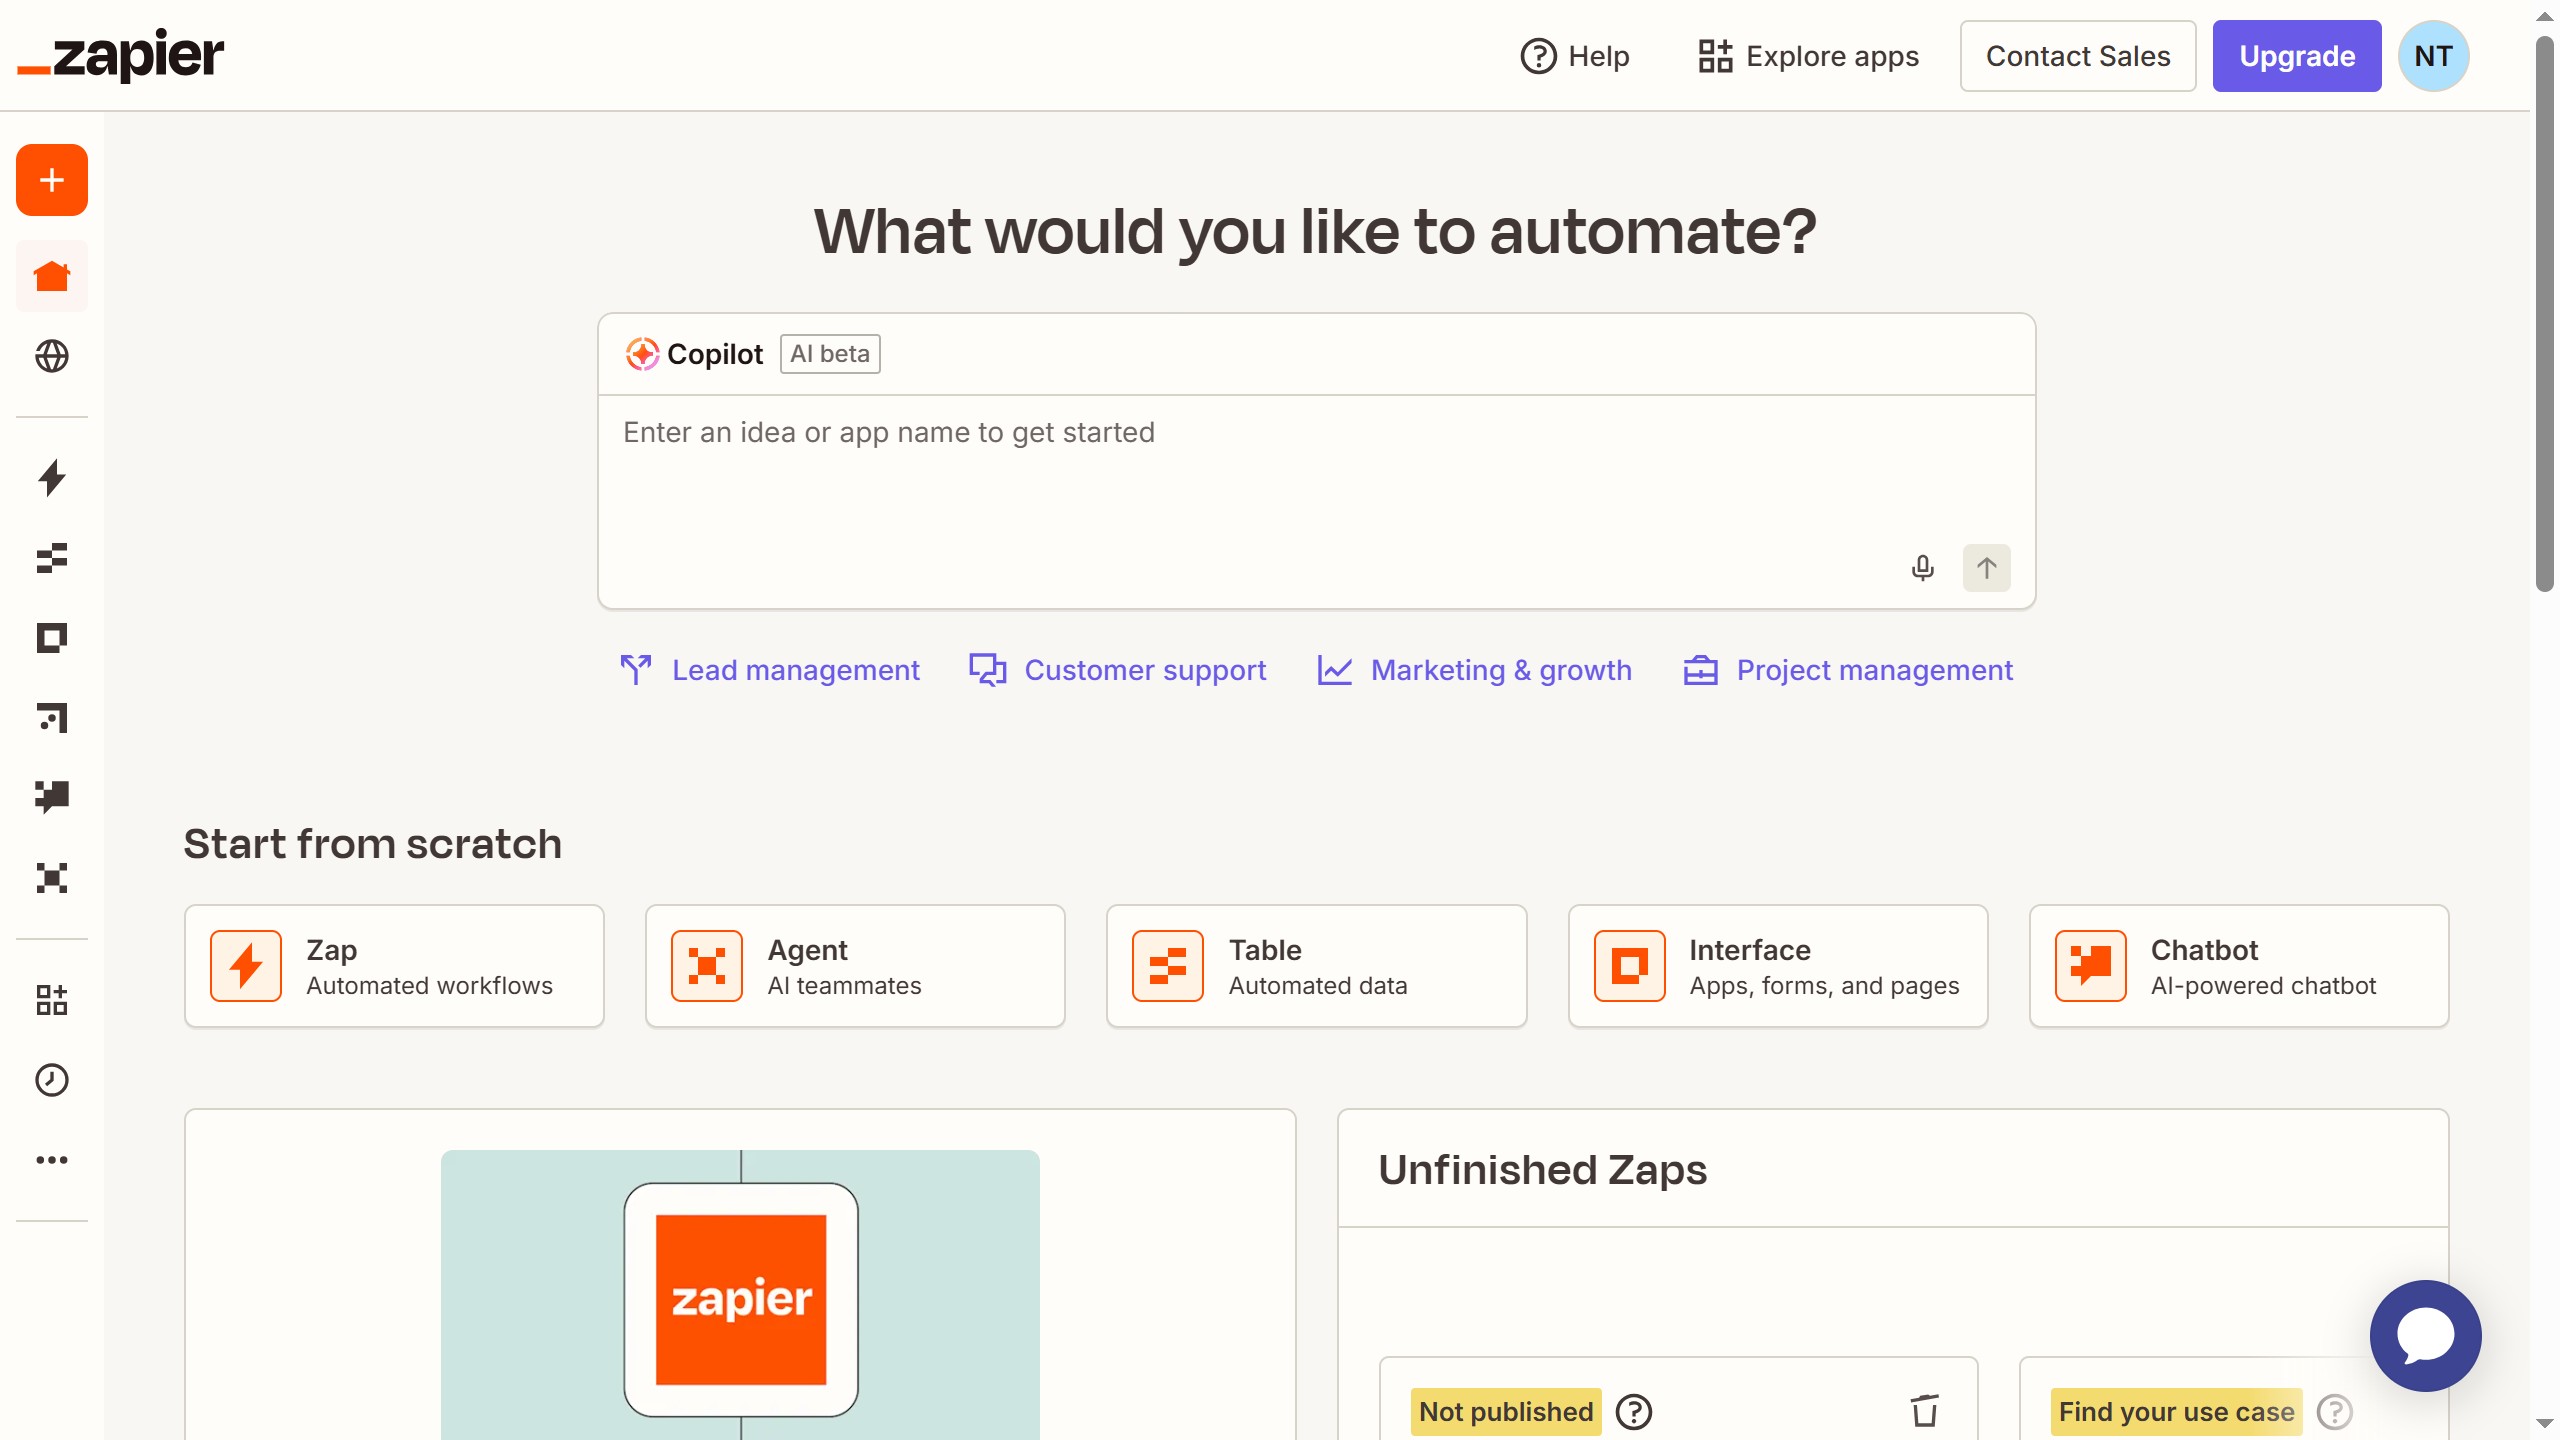Create a Table from scratch card
The image size is (2560, 1440).
pos(1316,966)
